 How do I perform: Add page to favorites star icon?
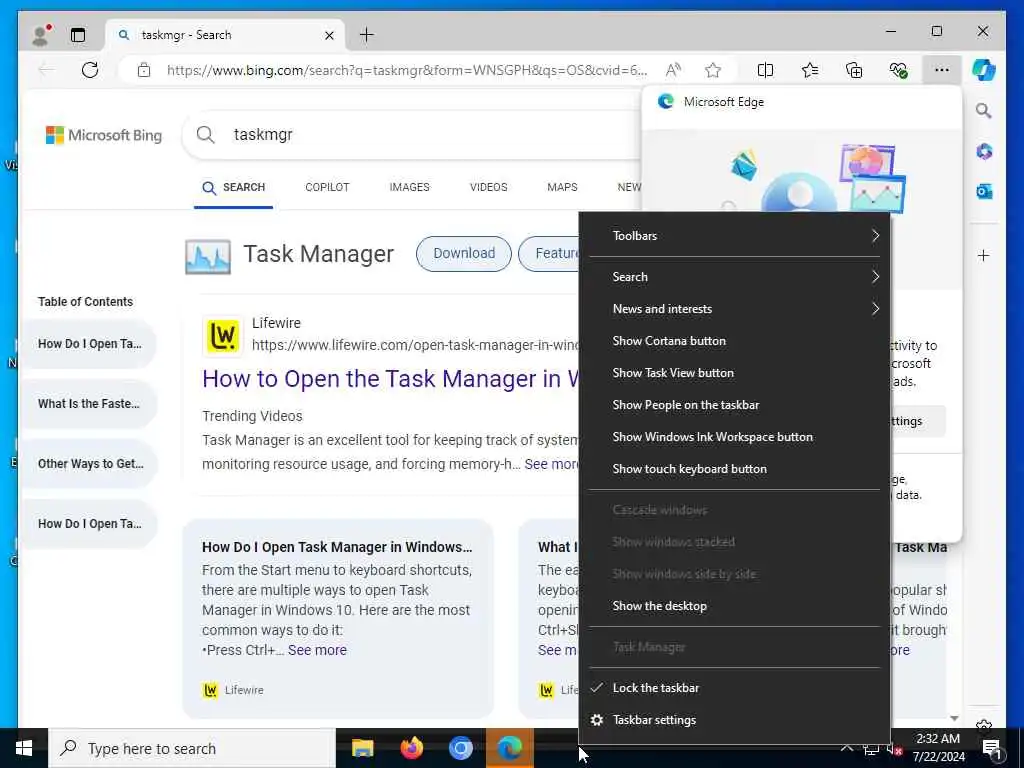(713, 70)
